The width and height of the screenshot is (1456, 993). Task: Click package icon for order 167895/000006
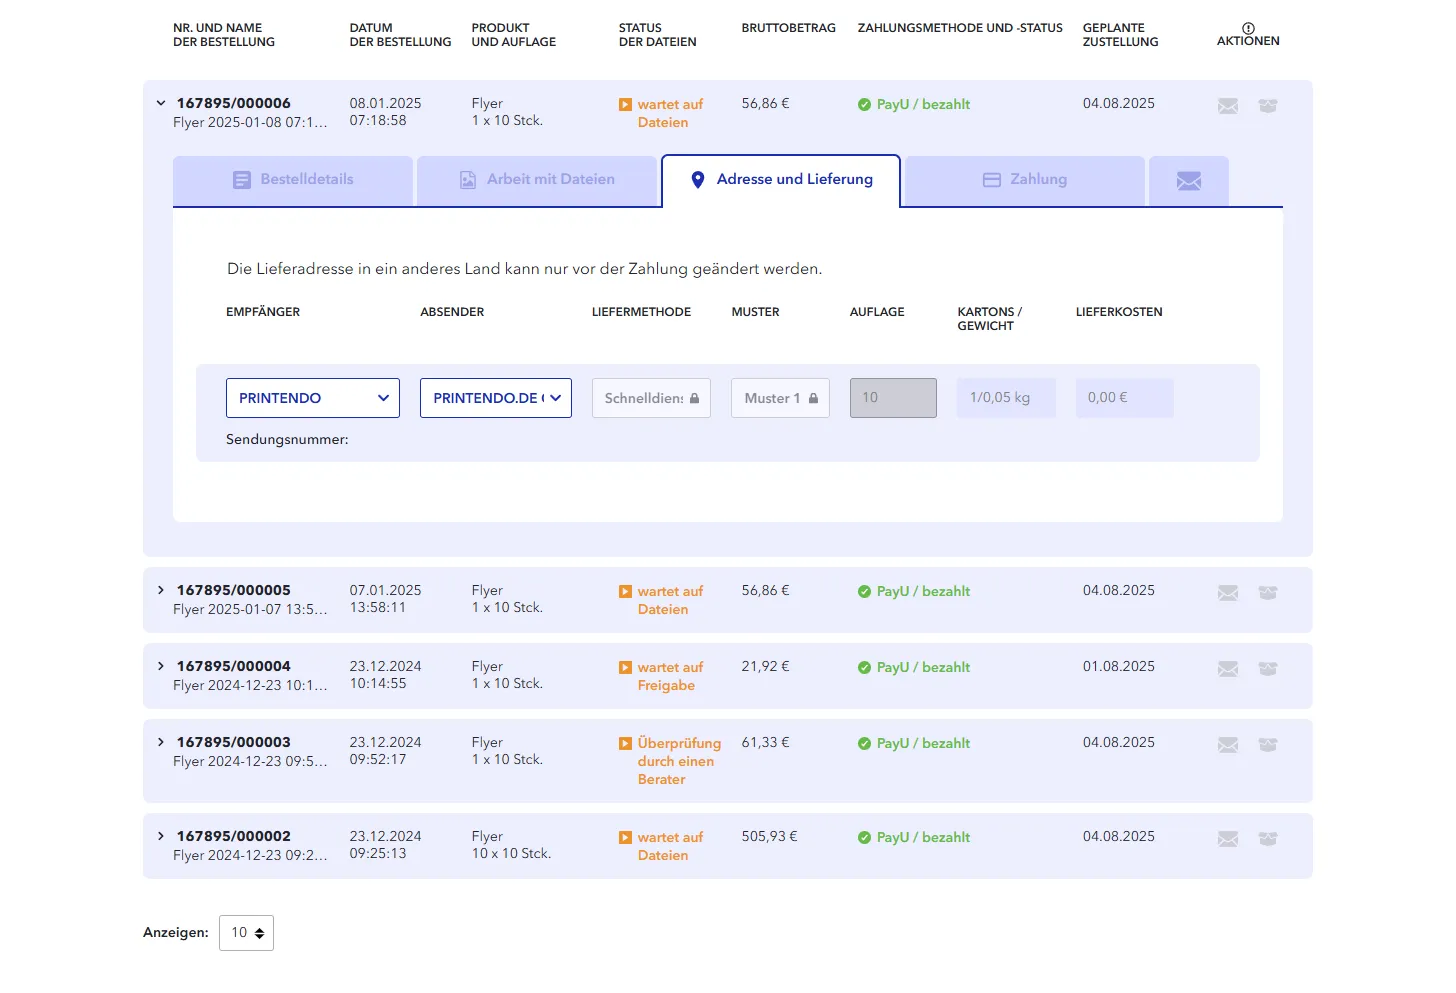pyautogui.click(x=1268, y=106)
